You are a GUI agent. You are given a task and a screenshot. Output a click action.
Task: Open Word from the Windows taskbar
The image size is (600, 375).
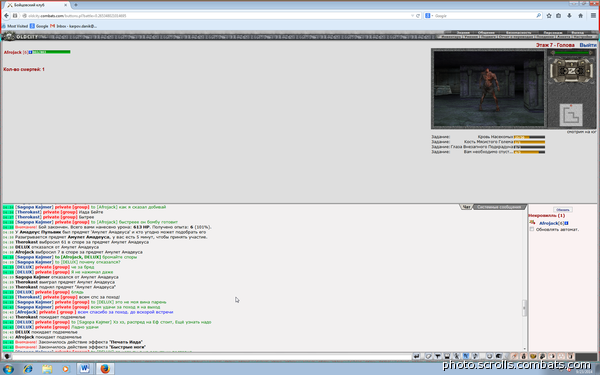tap(84, 368)
